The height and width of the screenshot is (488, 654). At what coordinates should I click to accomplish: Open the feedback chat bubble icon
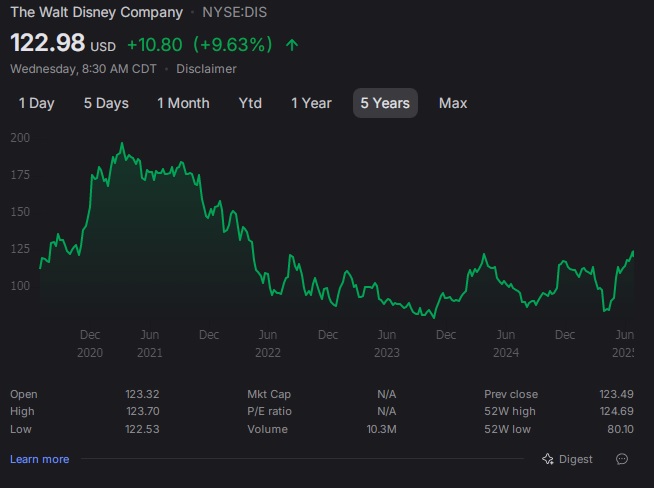point(622,459)
